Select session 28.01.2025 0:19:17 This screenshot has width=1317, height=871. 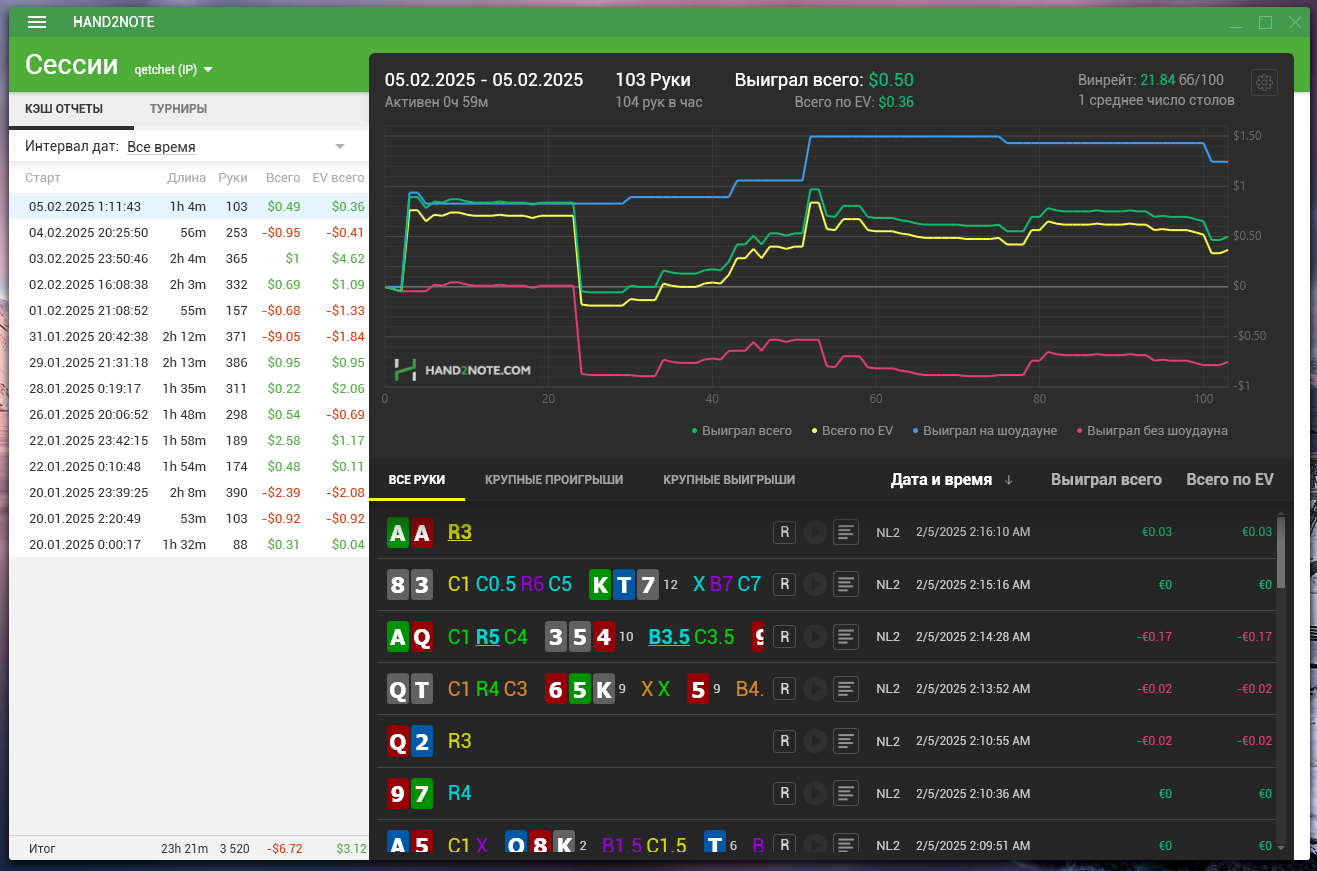click(189, 389)
